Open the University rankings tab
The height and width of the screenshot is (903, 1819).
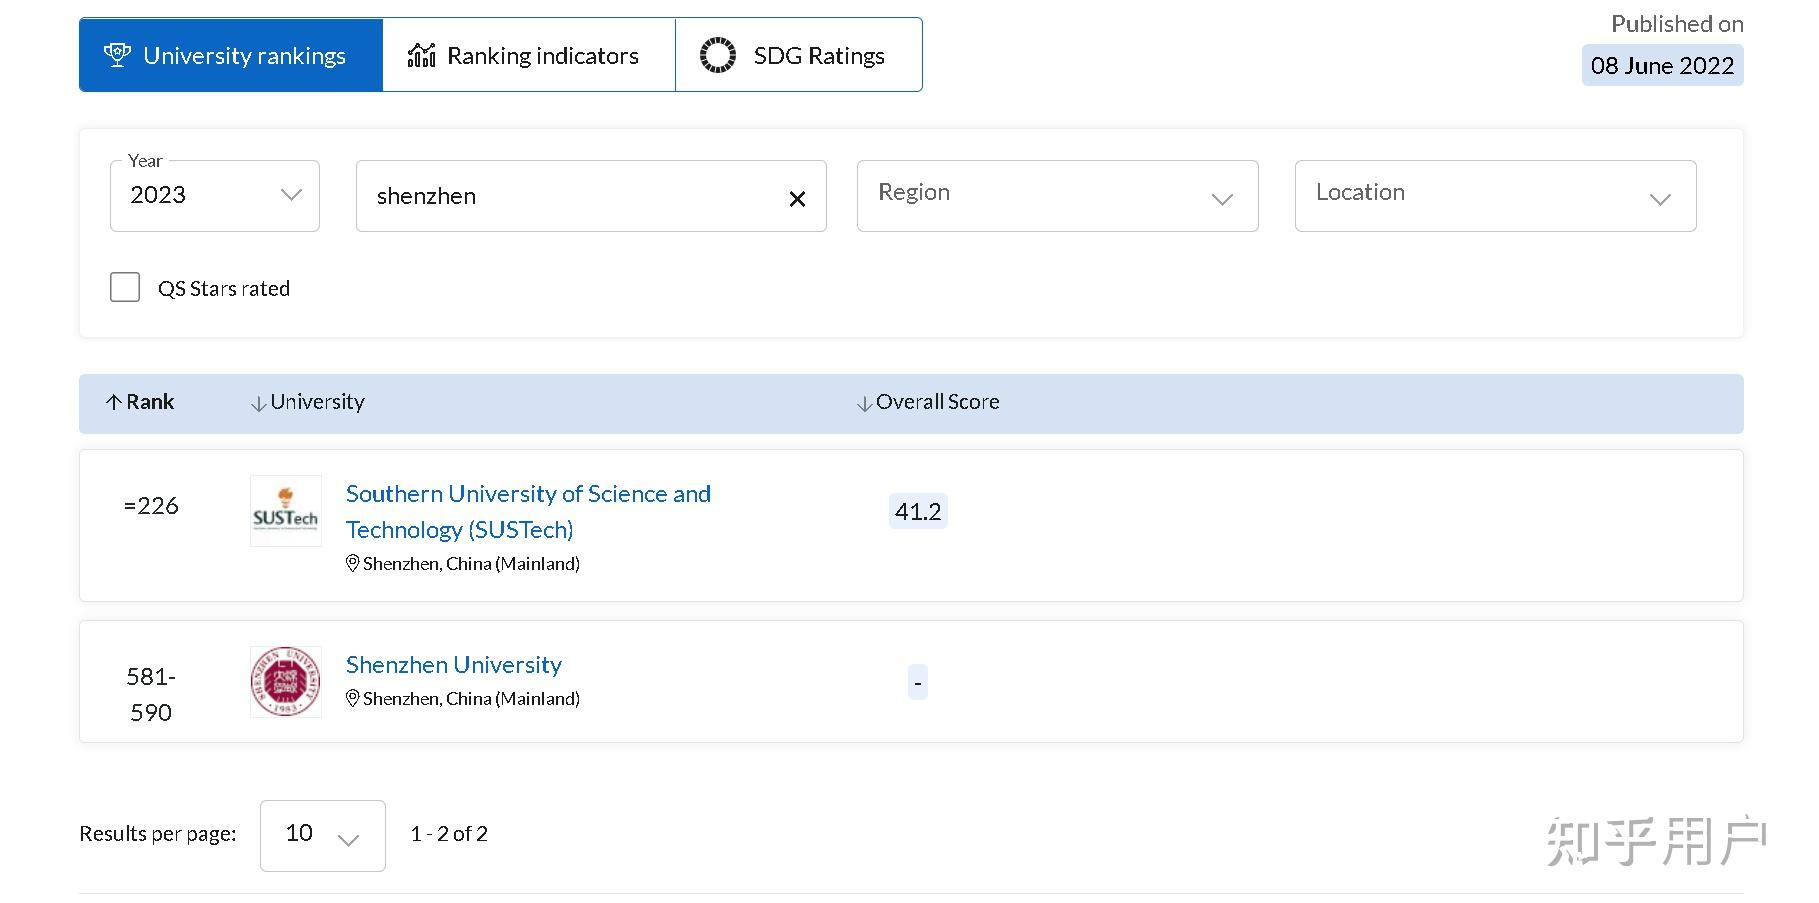pyautogui.click(x=231, y=55)
